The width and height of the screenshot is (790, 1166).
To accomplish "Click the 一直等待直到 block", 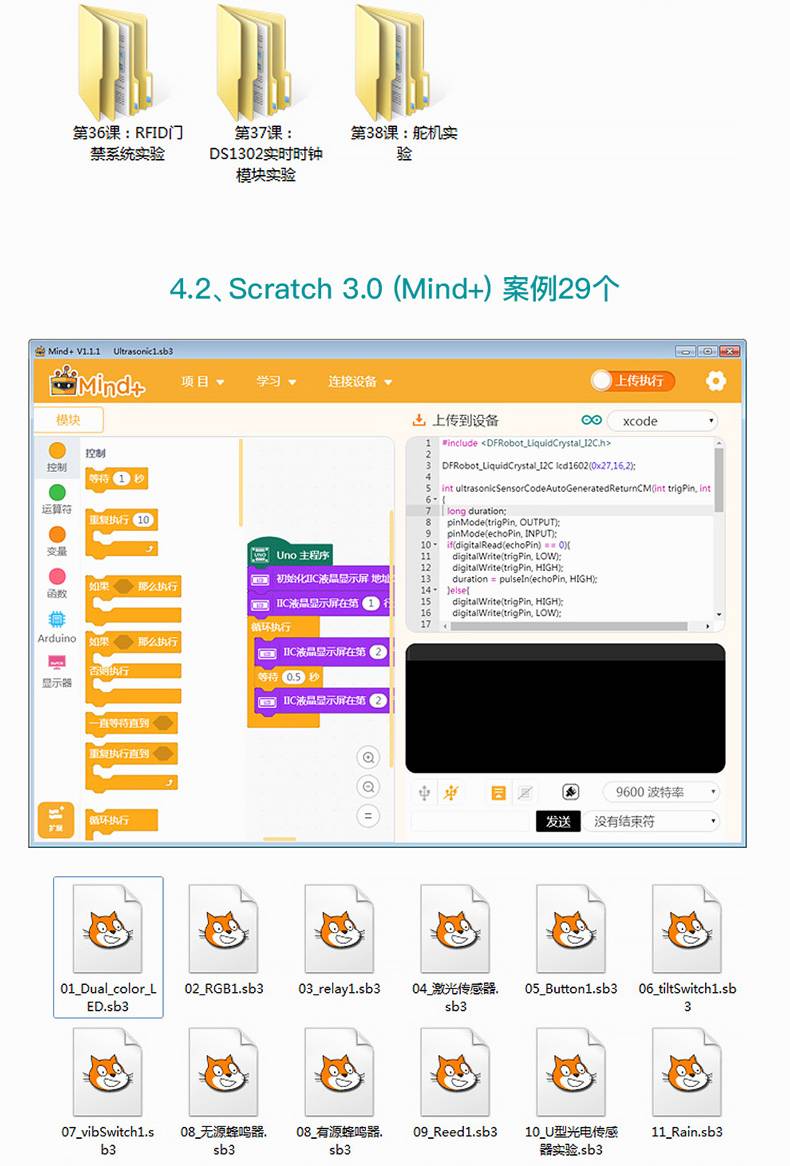I will (x=131, y=723).
